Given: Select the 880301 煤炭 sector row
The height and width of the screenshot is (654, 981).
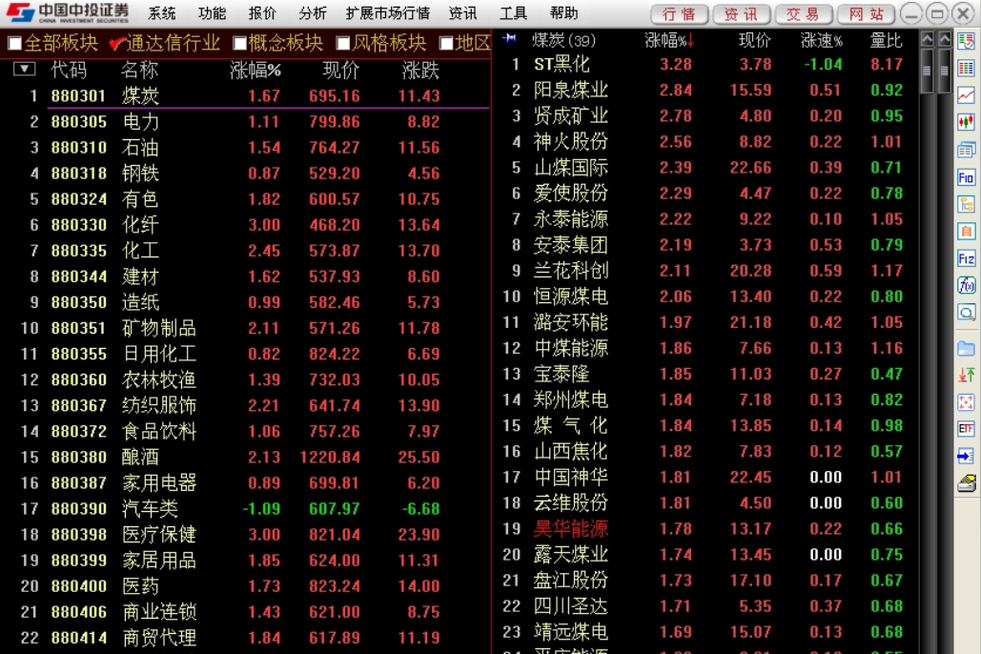Looking at the screenshot, I should [x=245, y=96].
